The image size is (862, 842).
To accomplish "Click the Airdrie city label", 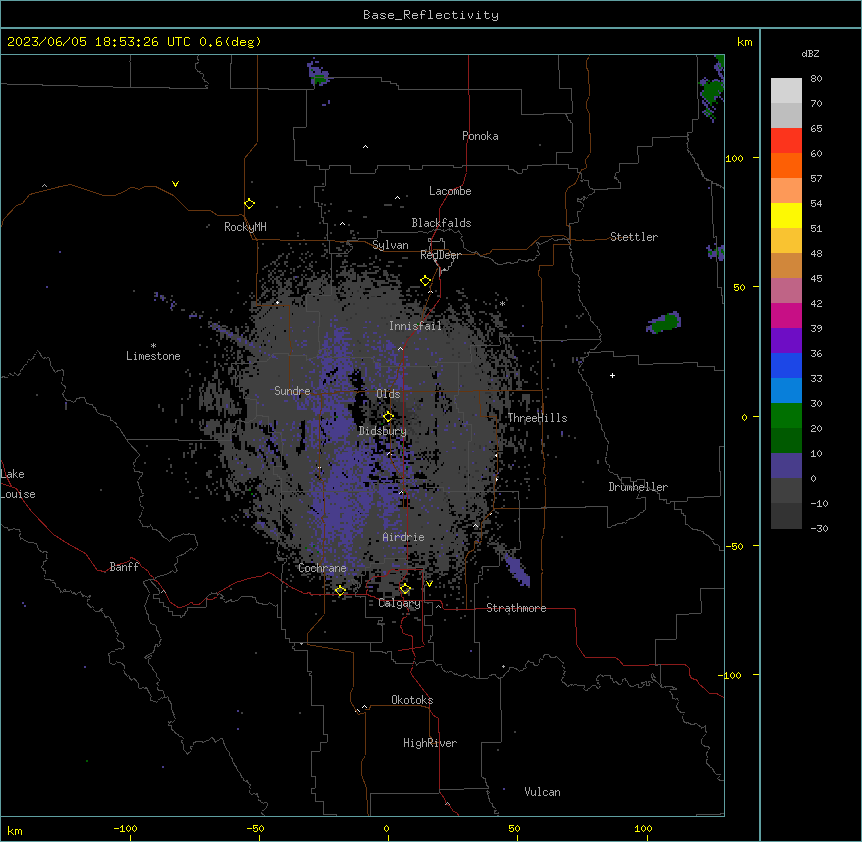I will (x=403, y=537).
